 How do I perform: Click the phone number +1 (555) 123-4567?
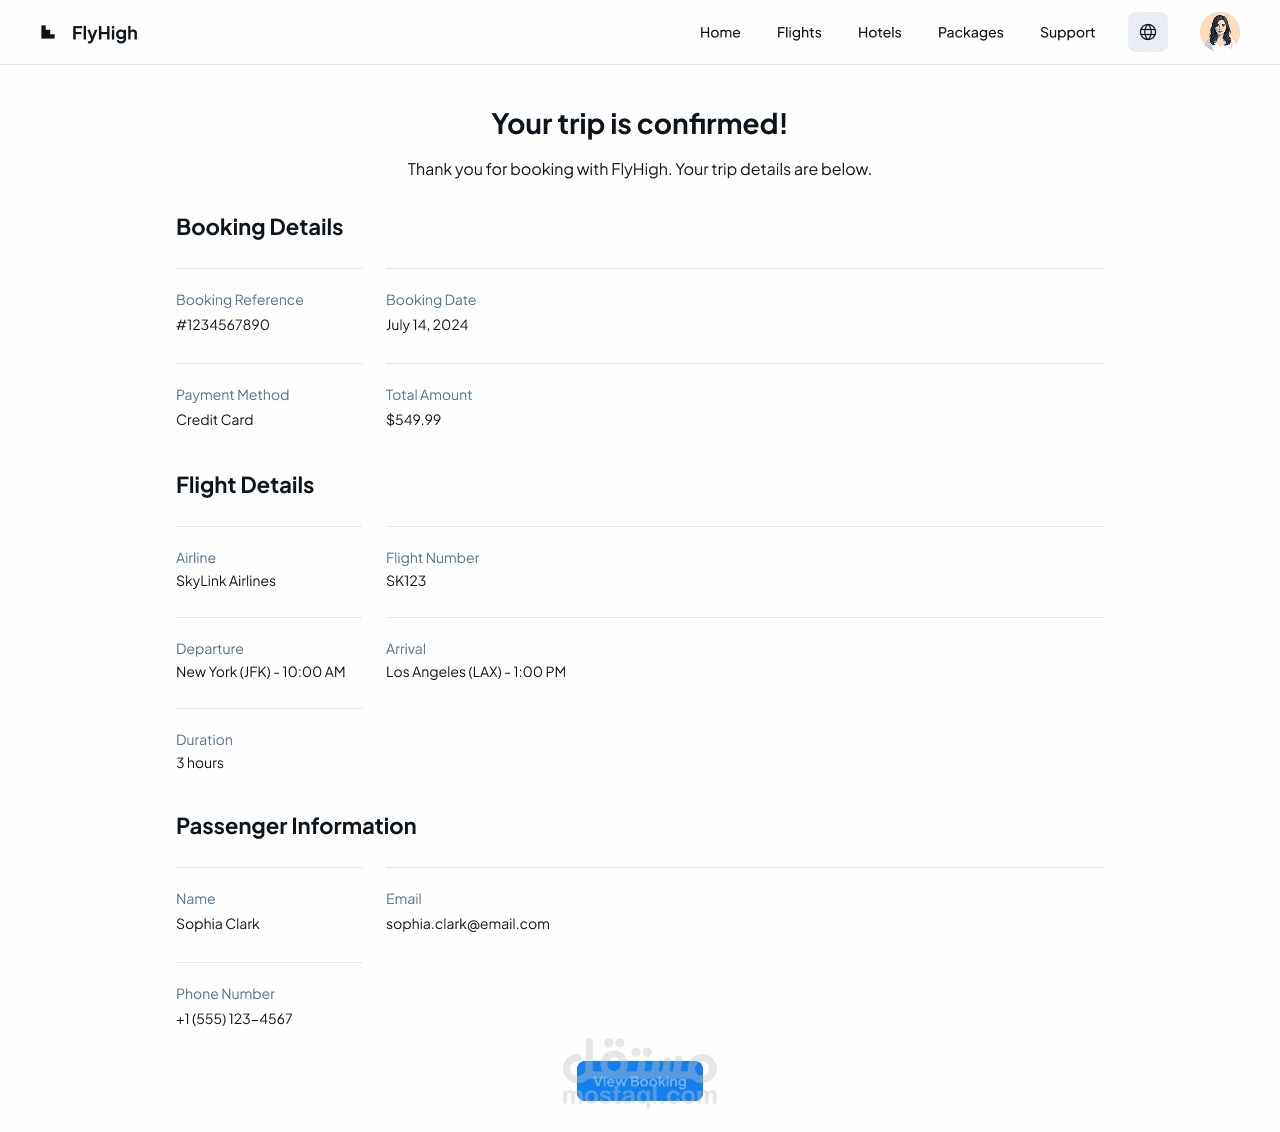pyautogui.click(x=234, y=1019)
